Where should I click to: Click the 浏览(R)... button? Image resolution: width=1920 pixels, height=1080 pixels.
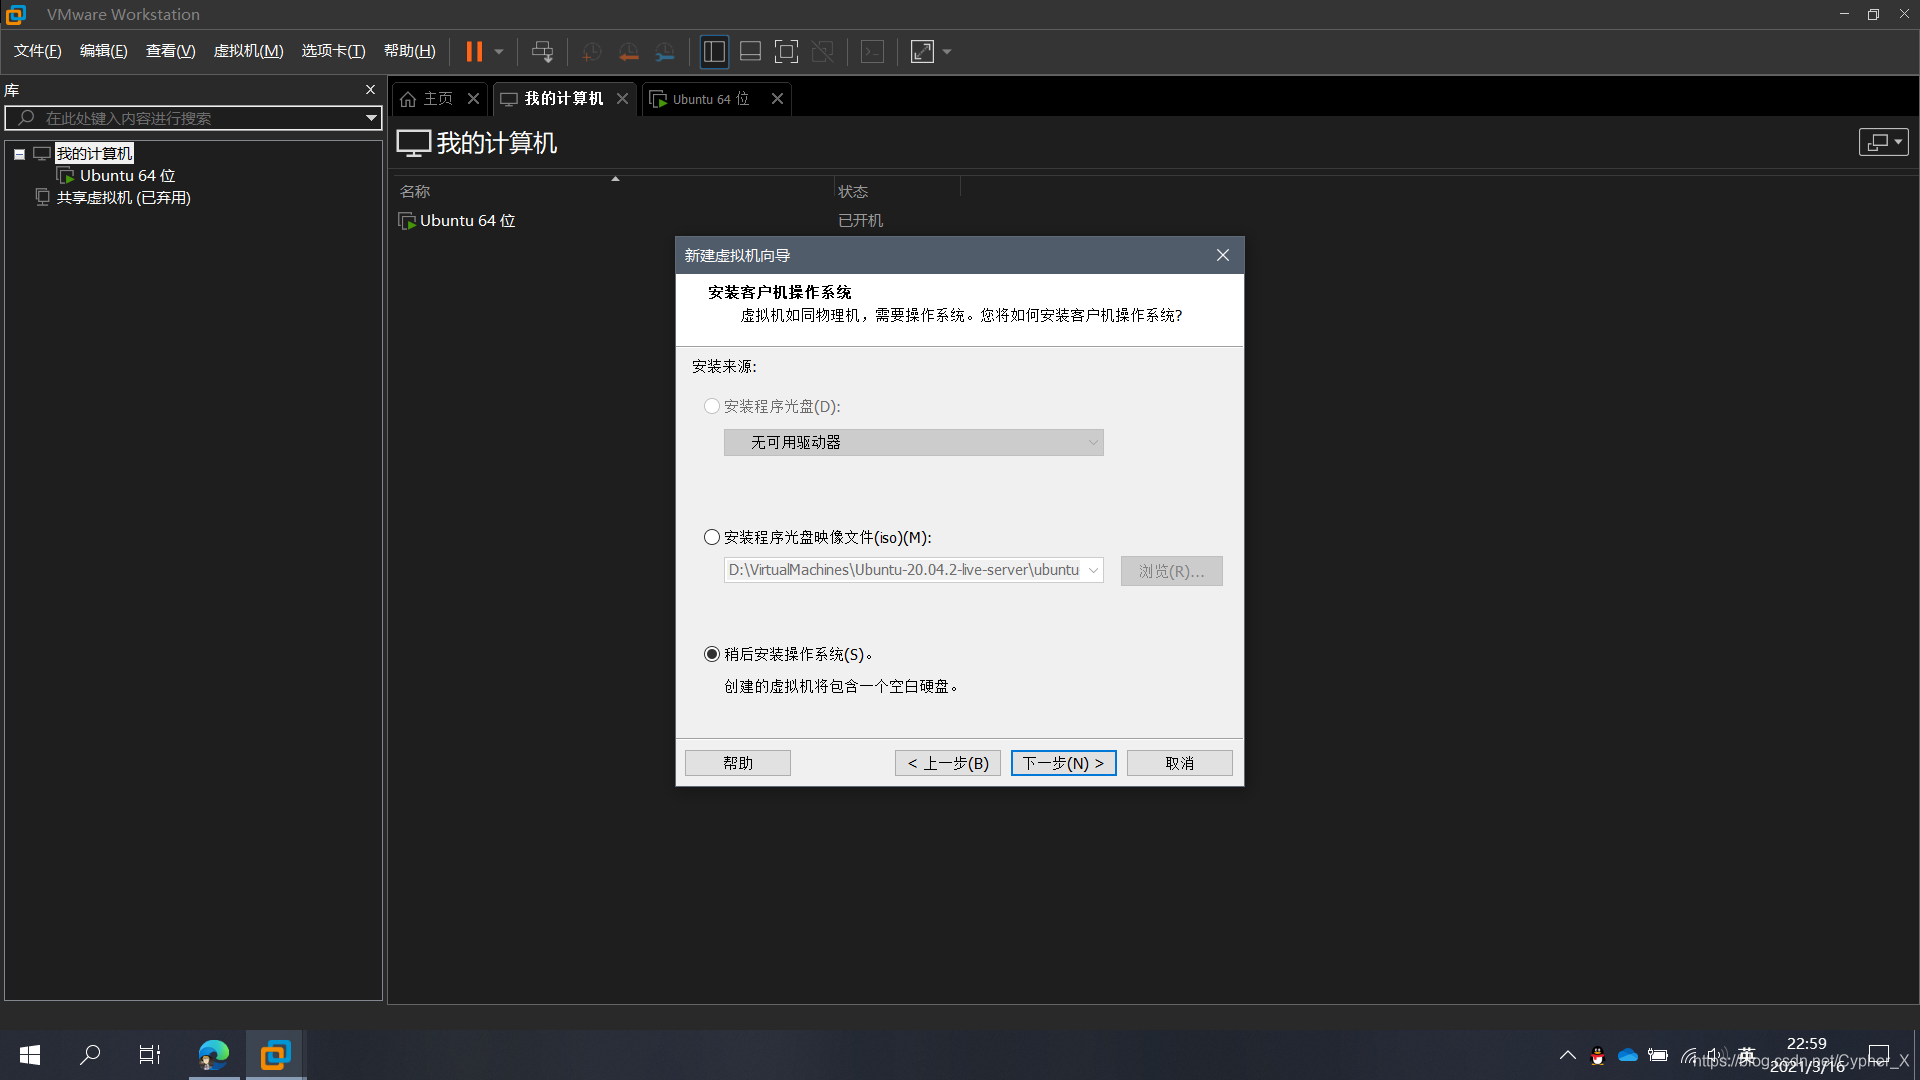point(1171,571)
